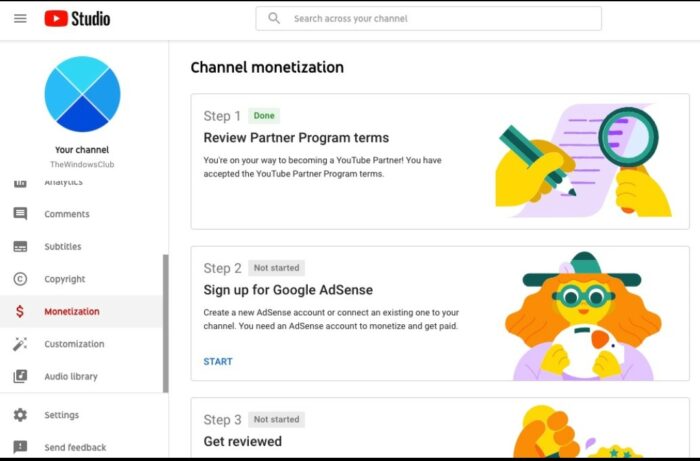Open the hamburger menu
Image resolution: width=700 pixels, height=461 pixels.
pos(20,18)
